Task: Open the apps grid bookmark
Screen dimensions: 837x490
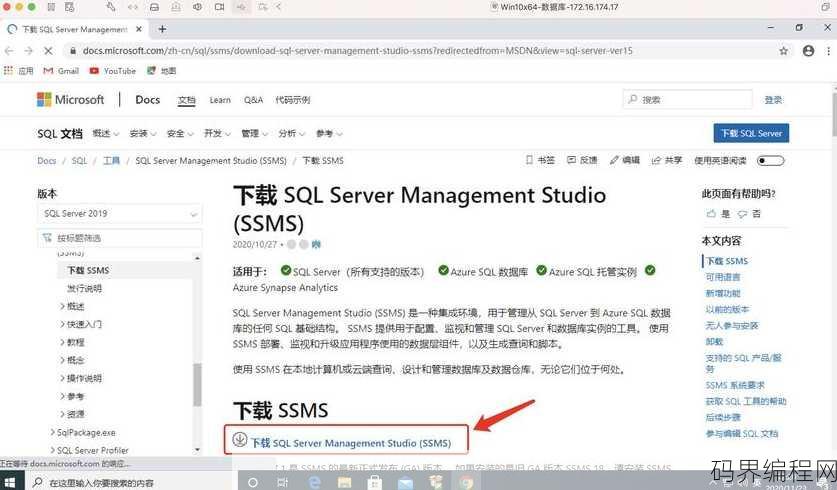Action: point(19,70)
